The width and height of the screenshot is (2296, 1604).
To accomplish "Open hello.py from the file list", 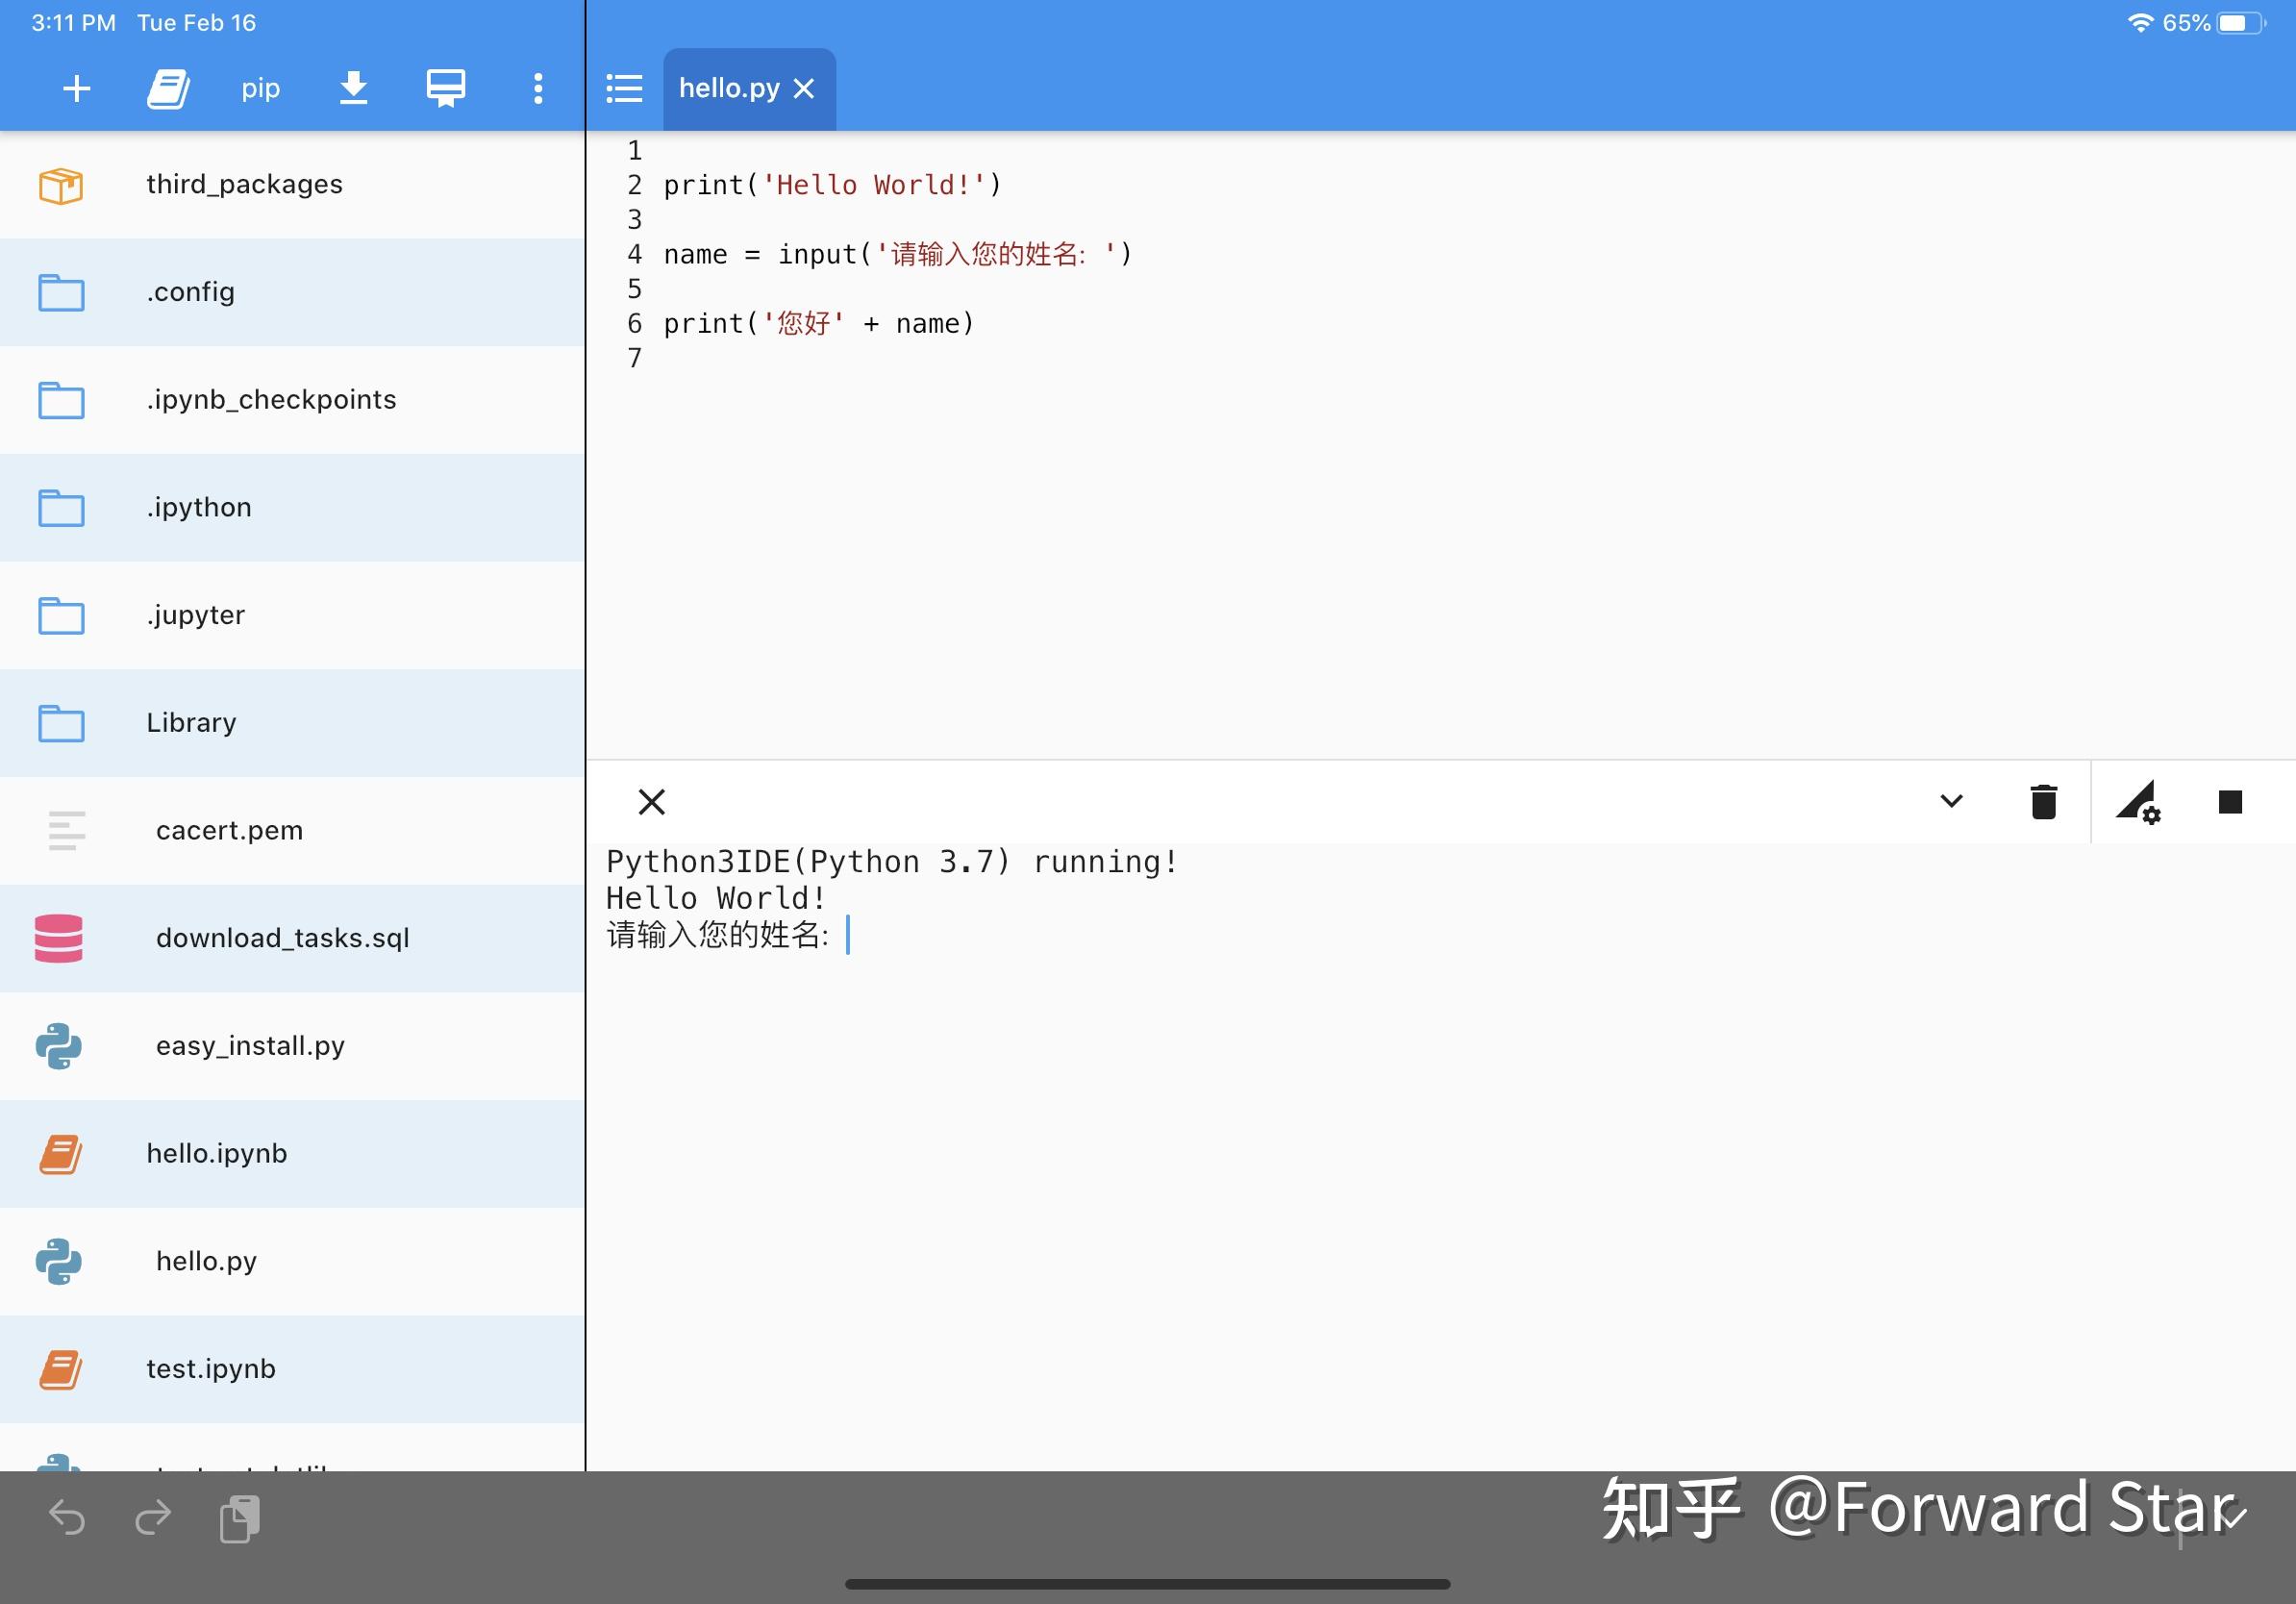I will [292, 1261].
